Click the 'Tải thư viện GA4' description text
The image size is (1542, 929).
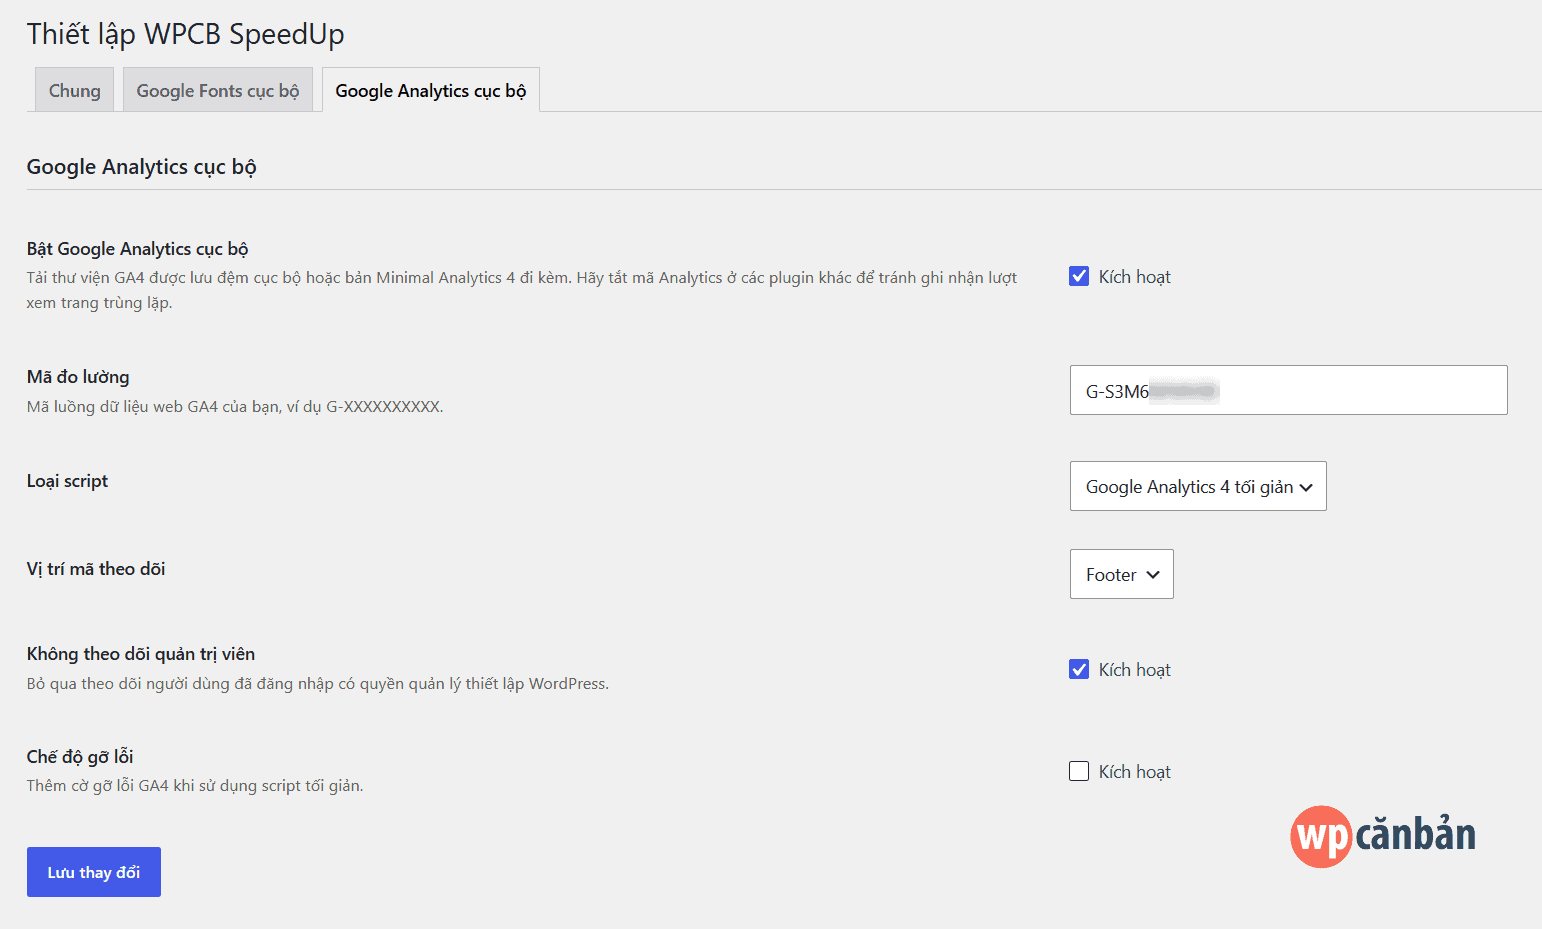pyautogui.click(x=522, y=290)
